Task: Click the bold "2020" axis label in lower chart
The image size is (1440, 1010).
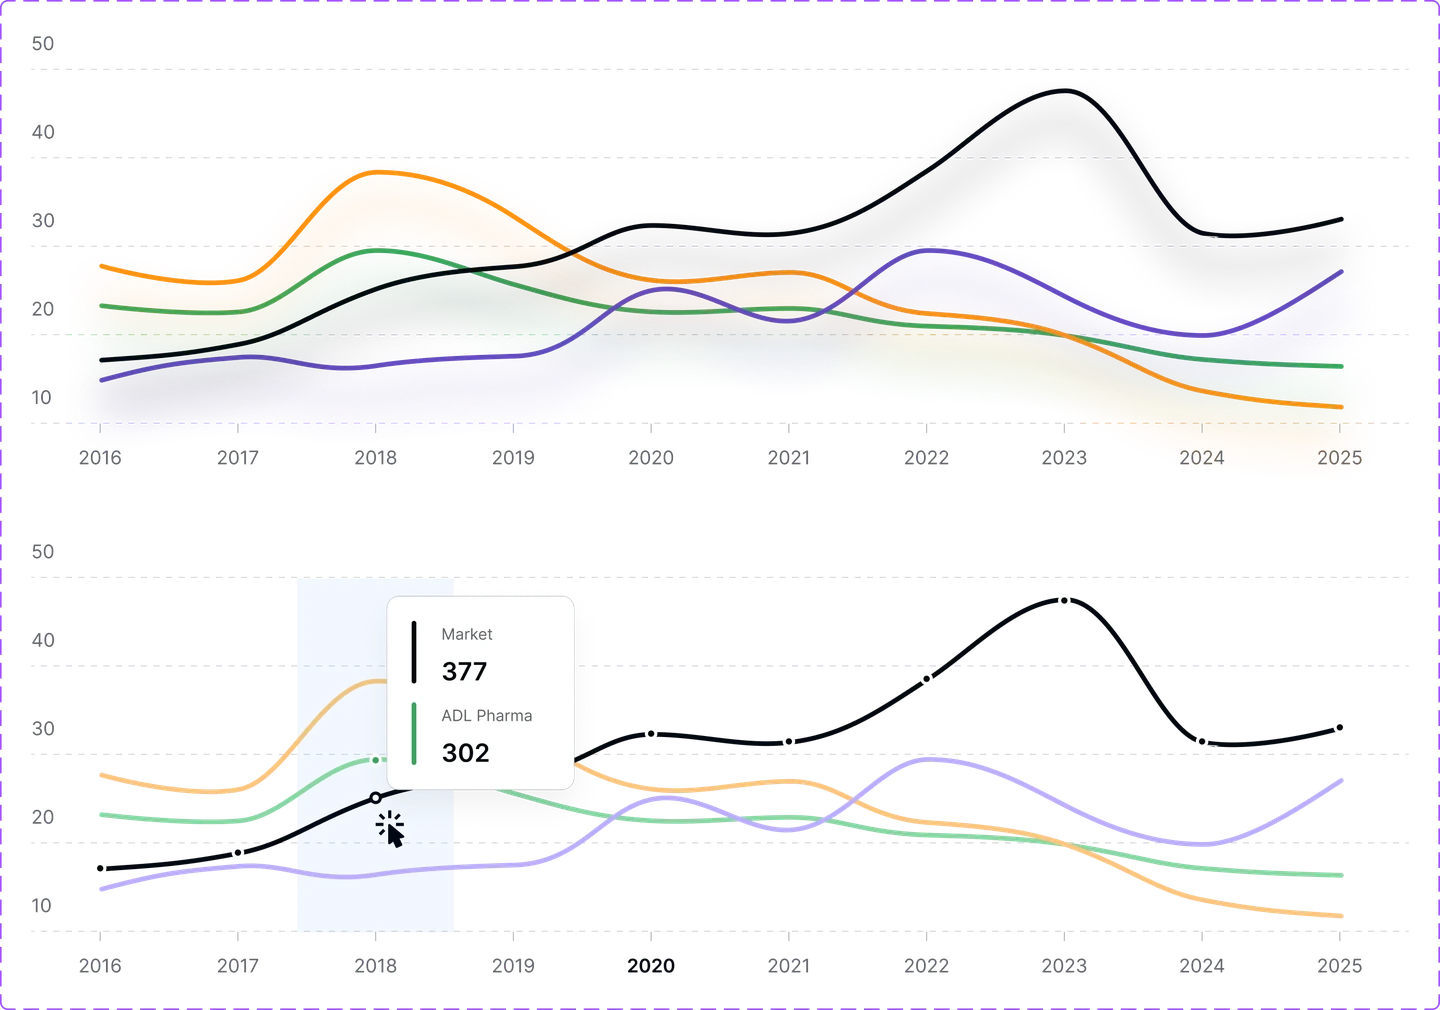Action: click(651, 966)
